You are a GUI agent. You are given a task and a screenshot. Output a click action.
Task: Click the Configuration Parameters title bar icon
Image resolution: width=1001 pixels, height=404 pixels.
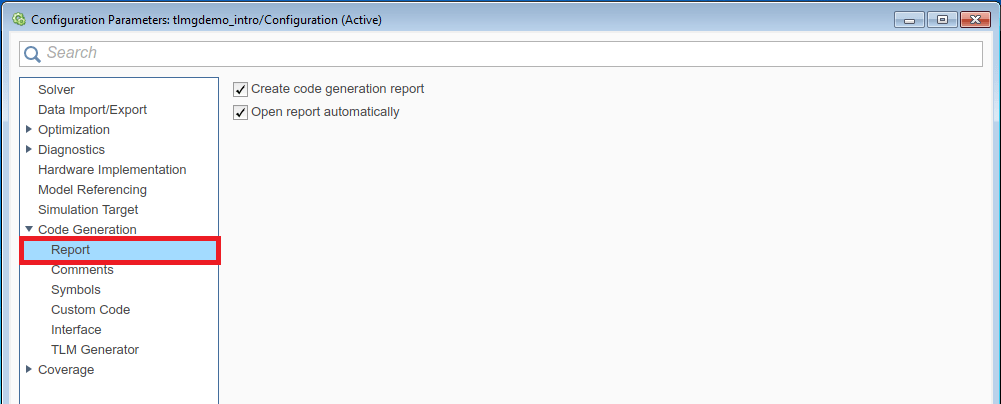coord(18,19)
